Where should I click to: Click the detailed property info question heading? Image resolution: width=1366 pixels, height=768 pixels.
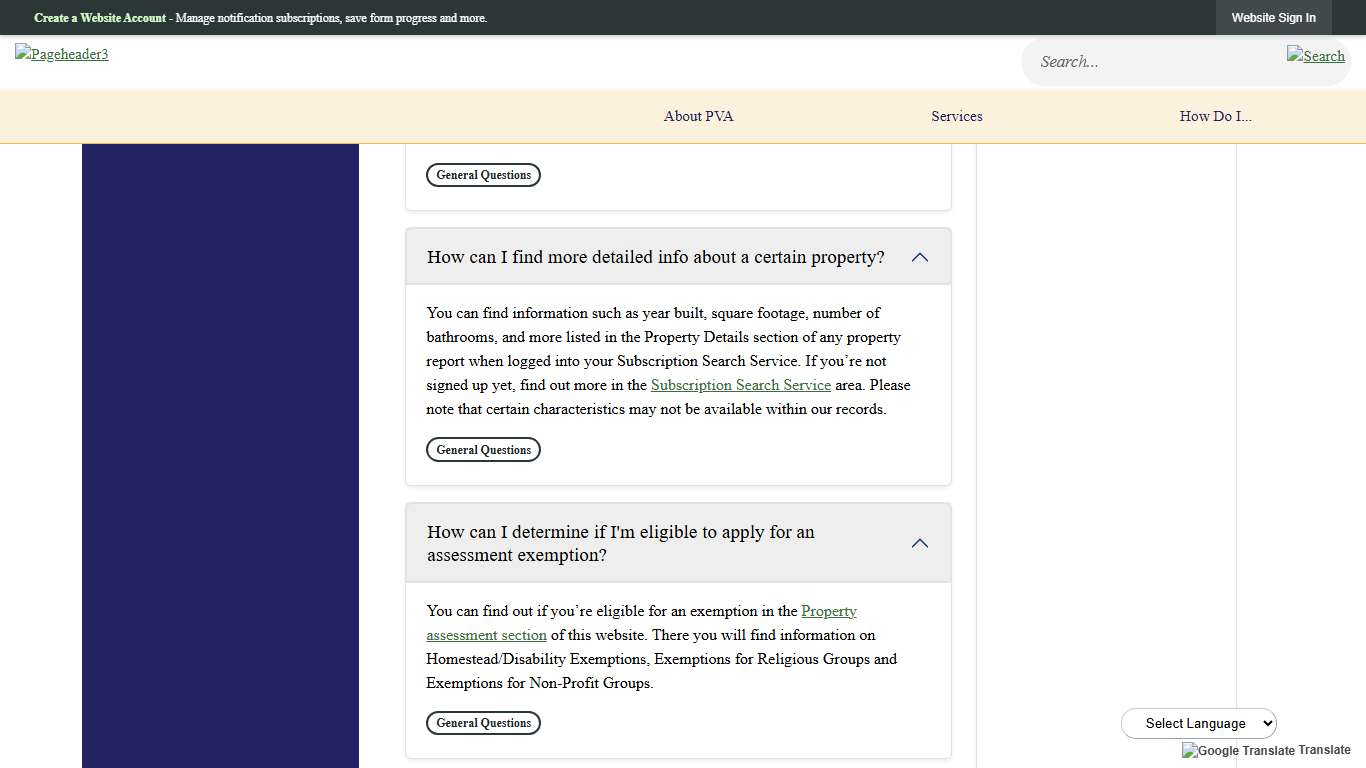655,257
